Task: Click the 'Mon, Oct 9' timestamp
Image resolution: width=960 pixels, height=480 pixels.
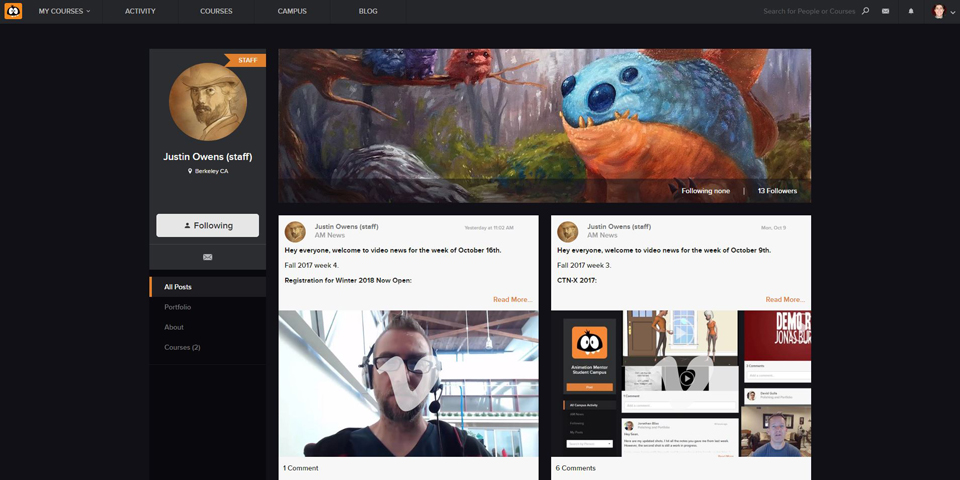Action: click(x=773, y=228)
